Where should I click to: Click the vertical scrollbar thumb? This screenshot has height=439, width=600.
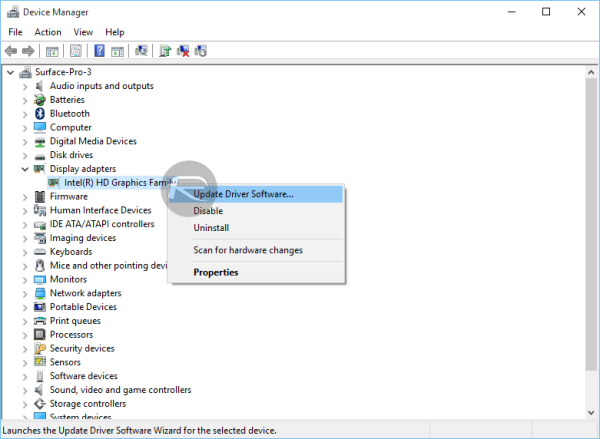click(x=591, y=224)
